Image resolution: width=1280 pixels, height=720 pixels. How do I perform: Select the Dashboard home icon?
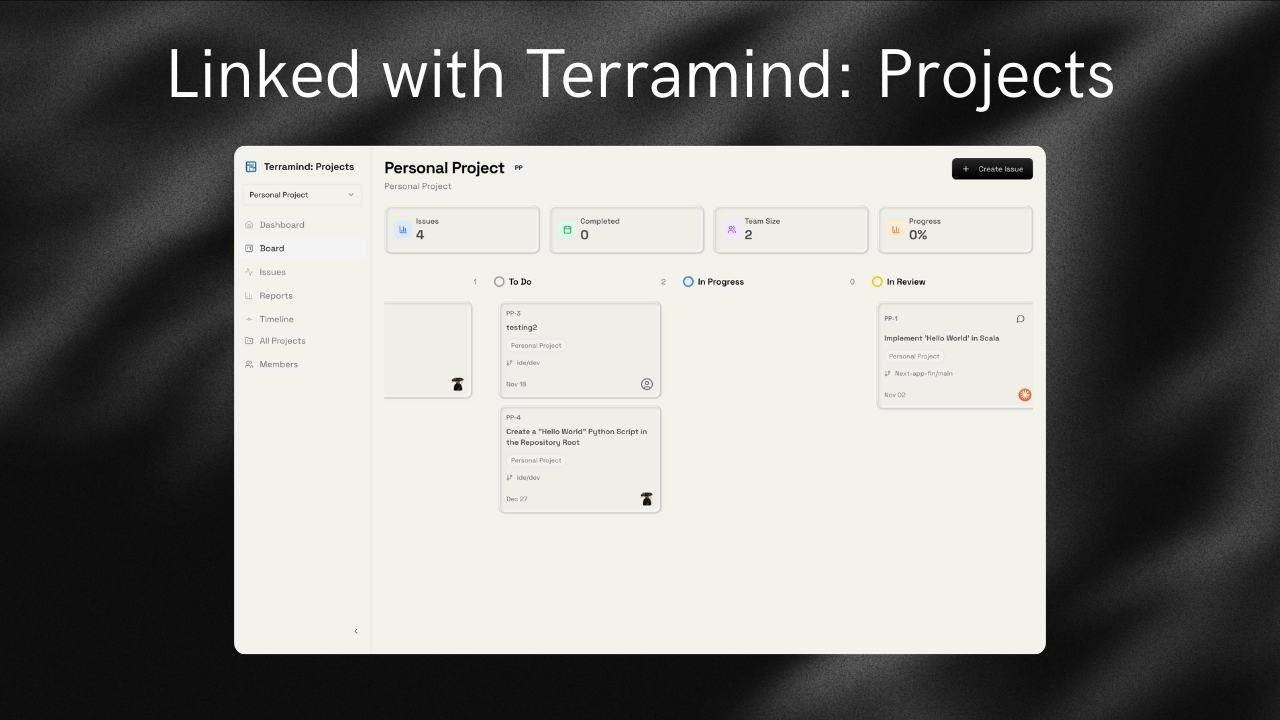(250, 224)
